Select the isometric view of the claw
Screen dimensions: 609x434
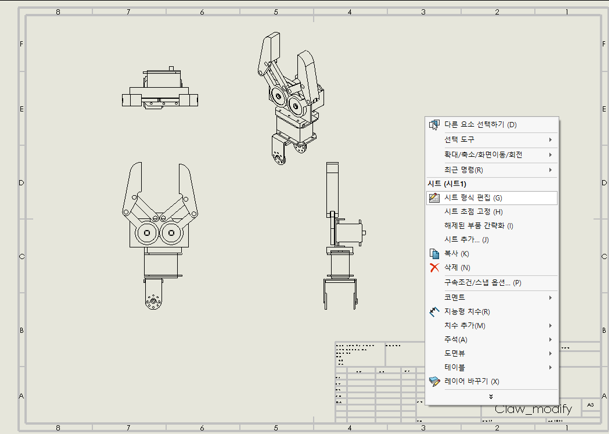click(x=291, y=99)
